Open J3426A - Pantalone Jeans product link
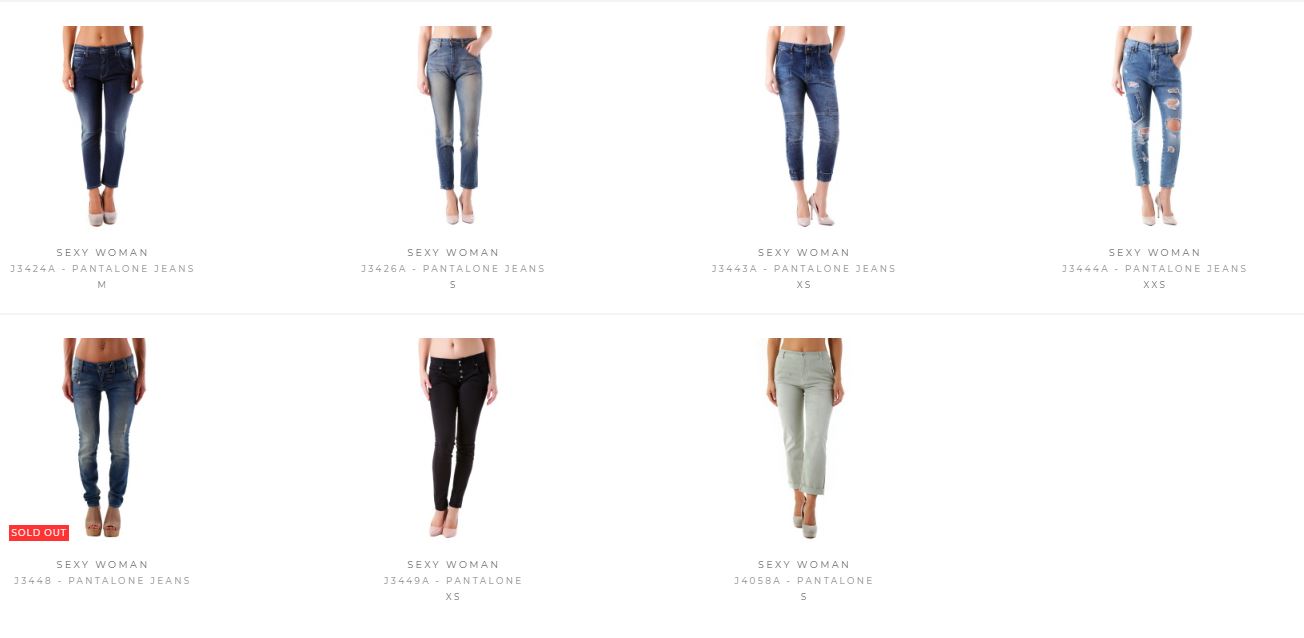 (453, 268)
